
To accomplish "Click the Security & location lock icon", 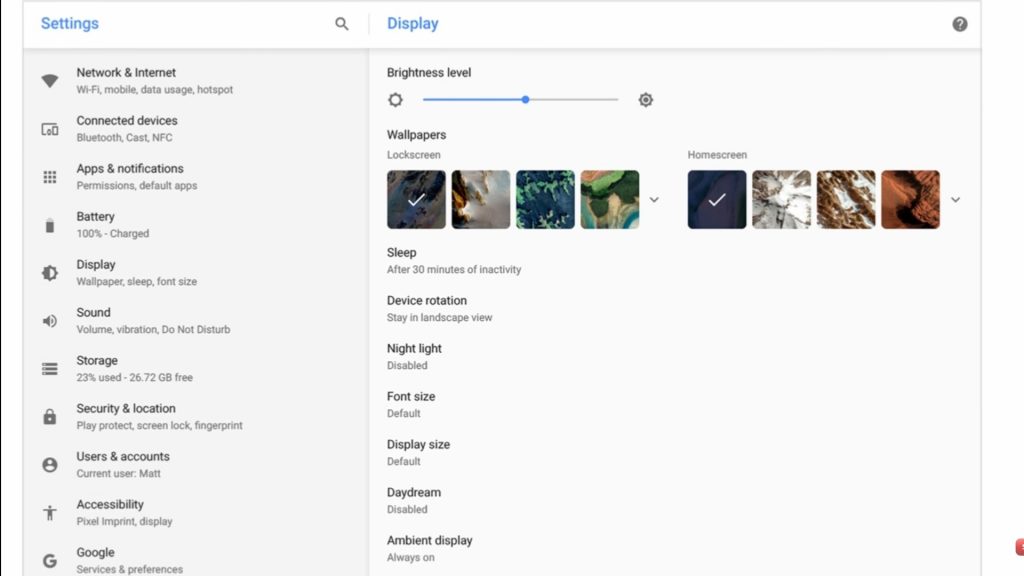I will [50, 417].
